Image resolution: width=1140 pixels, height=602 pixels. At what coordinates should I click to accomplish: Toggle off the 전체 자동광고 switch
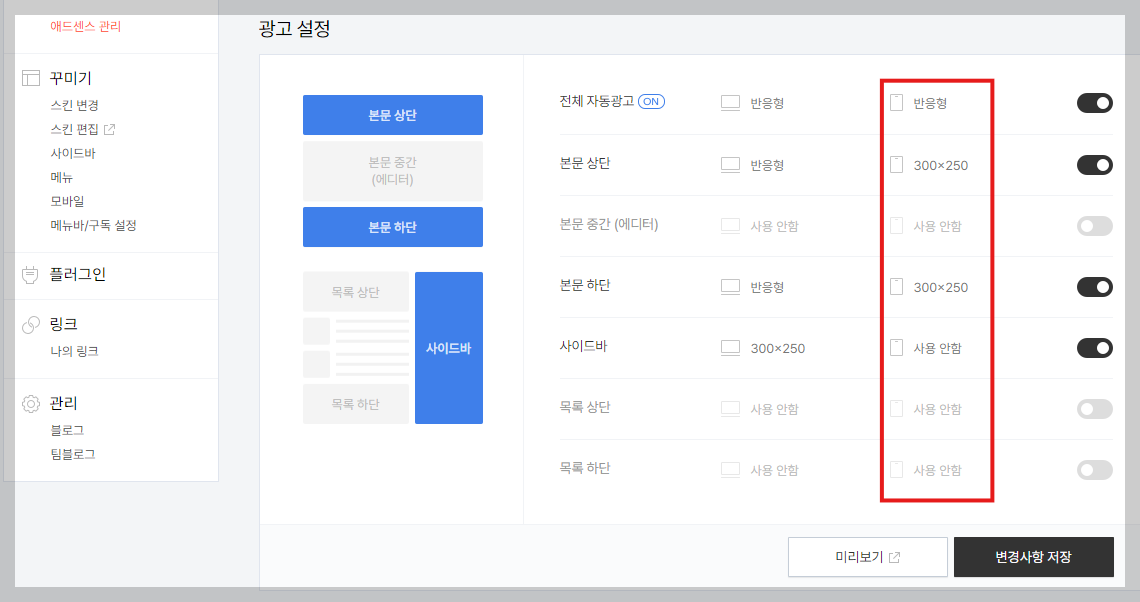click(1095, 101)
